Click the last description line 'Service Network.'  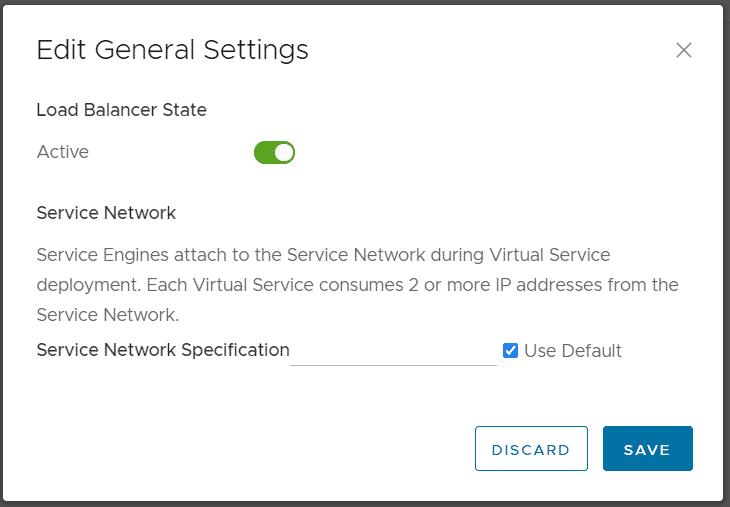[x=108, y=315]
